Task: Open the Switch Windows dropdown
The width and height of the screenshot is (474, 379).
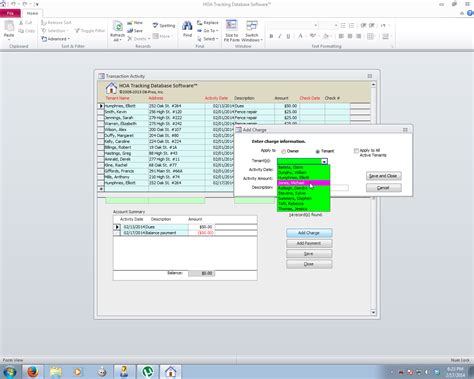Action: pos(252,31)
